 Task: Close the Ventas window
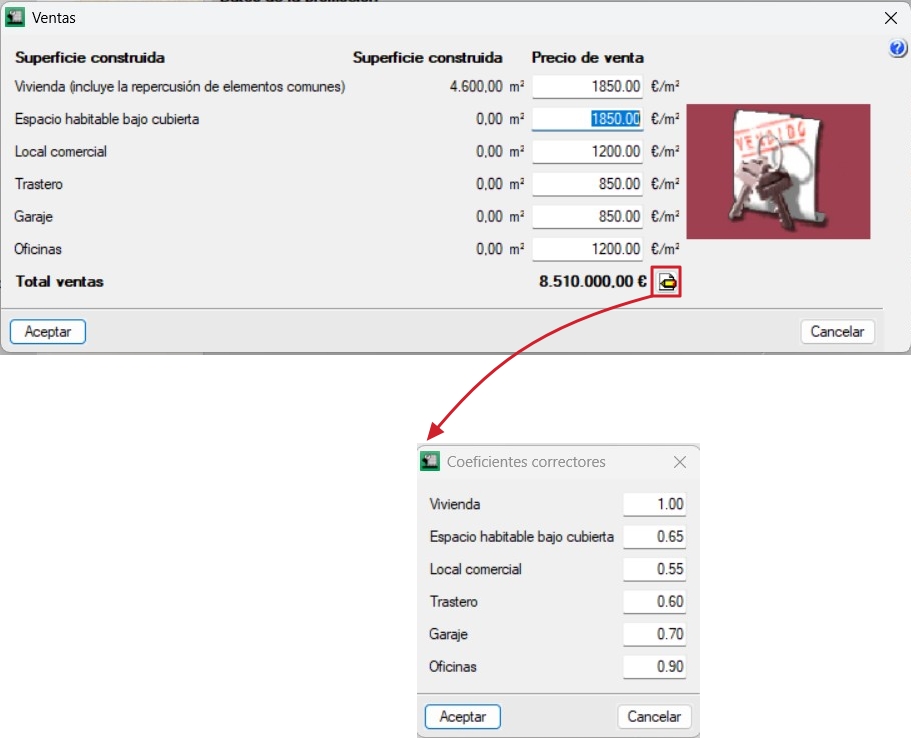tap(891, 18)
